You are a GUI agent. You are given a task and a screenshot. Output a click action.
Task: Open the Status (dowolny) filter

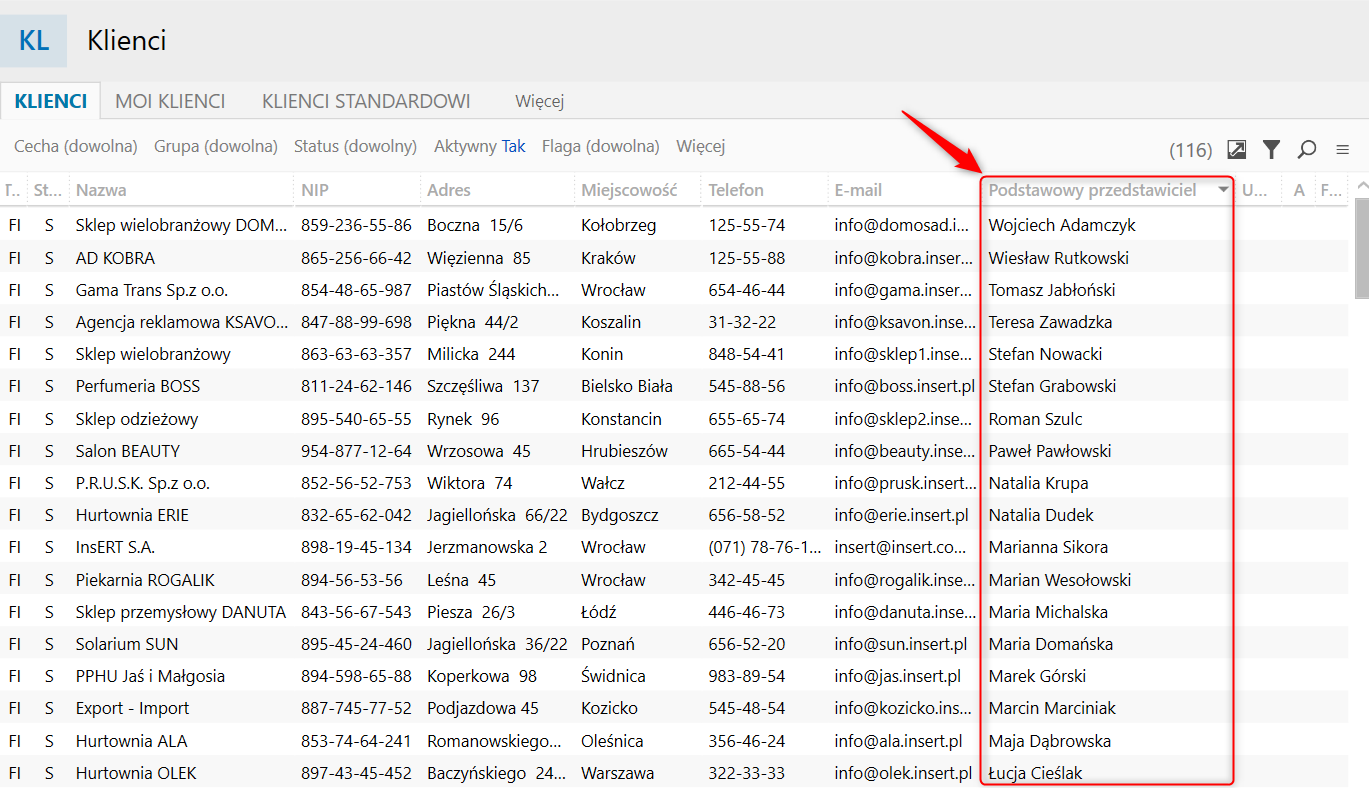pos(355,147)
